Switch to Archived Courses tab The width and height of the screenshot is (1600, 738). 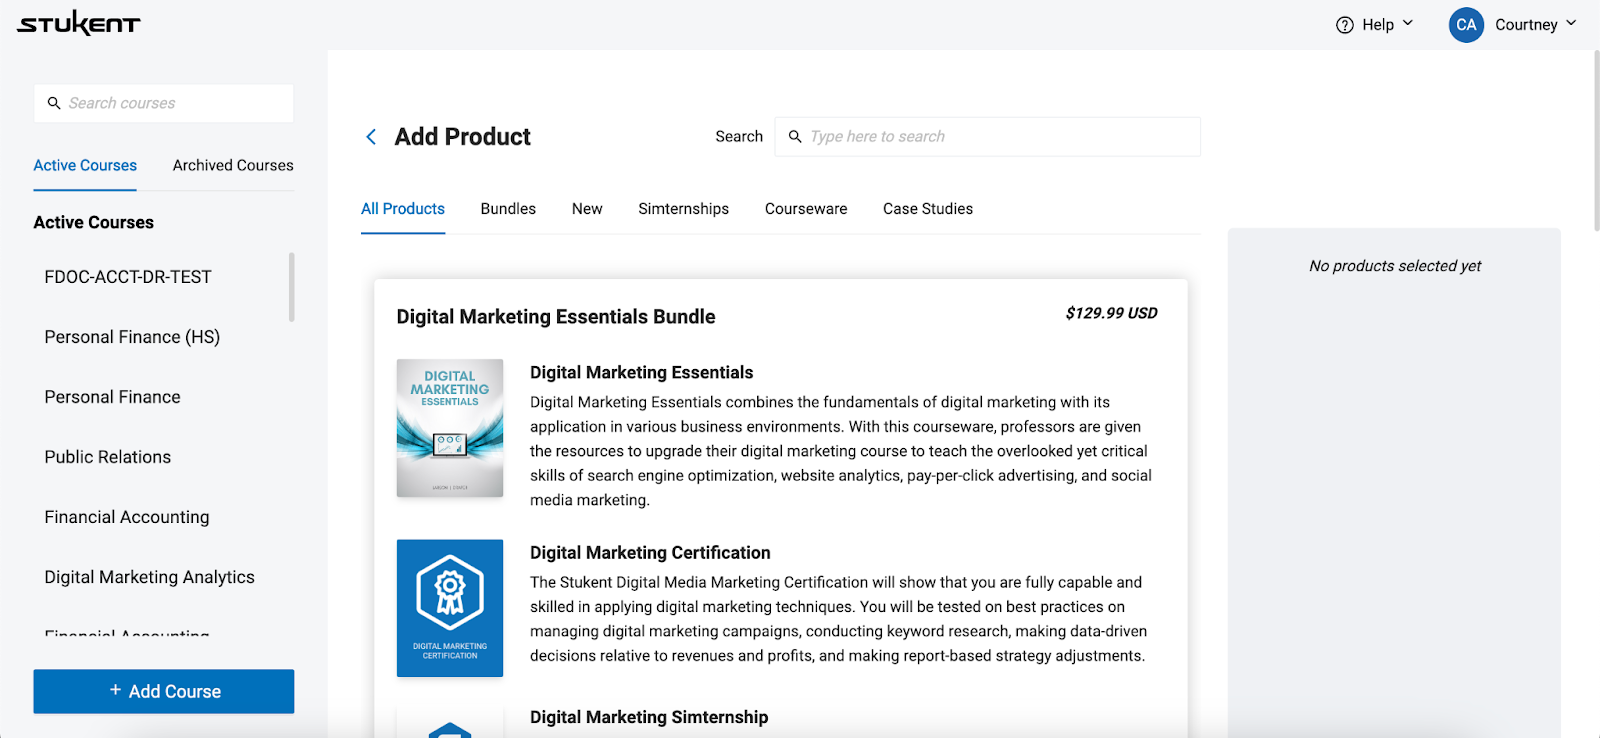[x=233, y=165]
